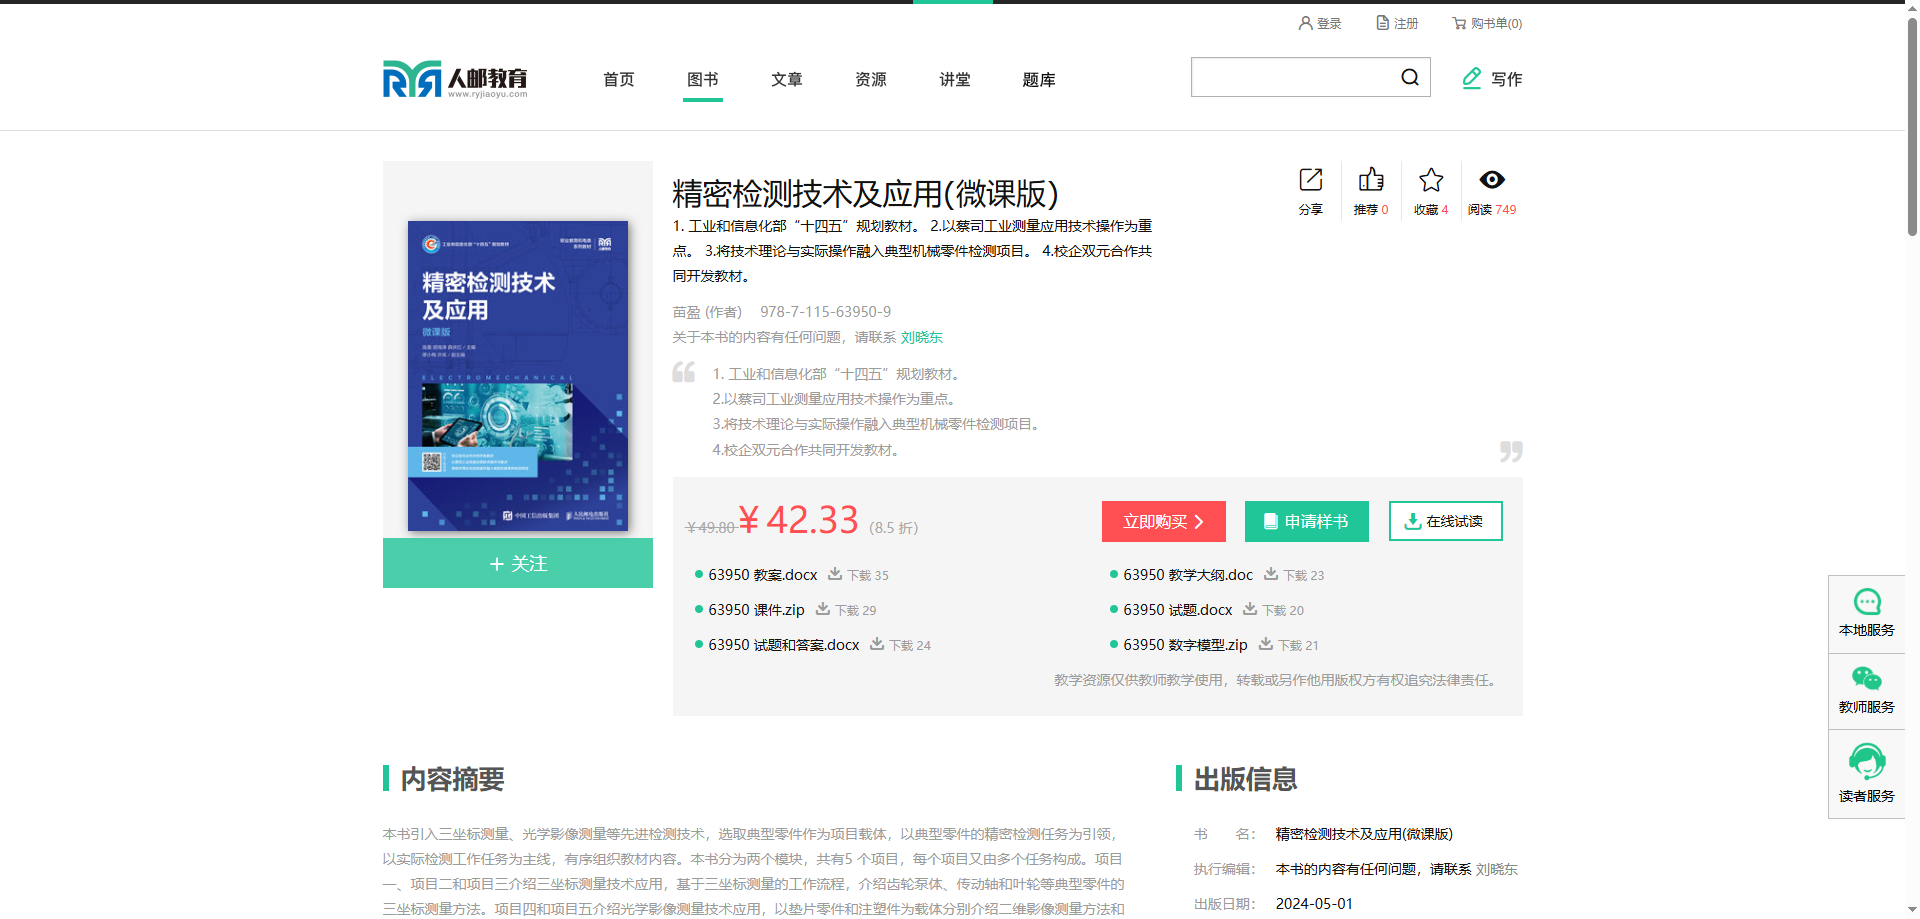Download icon for 63950 试题.docx
Viewport: 1920px width, 919px height.
tap(1250, 609)
